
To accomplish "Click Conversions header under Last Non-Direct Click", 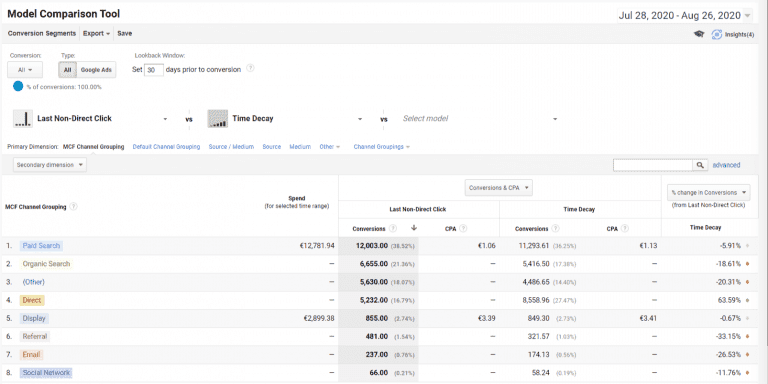I will 369,229.
